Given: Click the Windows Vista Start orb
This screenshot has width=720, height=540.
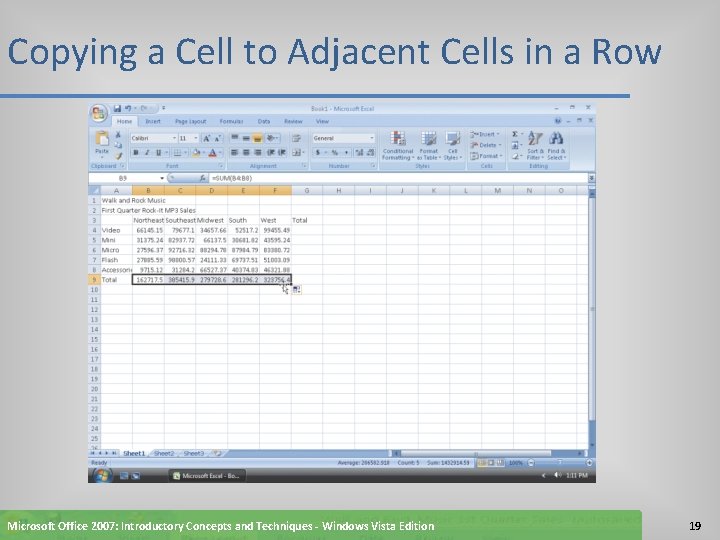Looking at the screenshot, I should (x=102, y=476).
